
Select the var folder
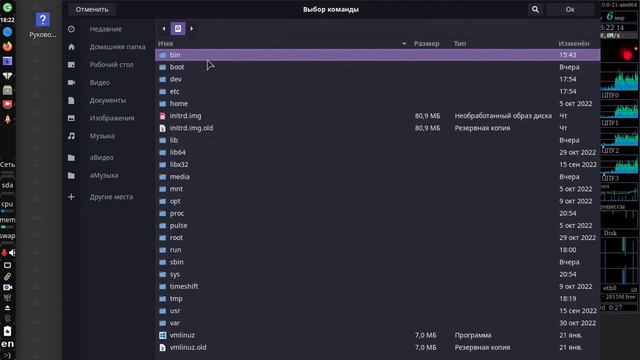click(x=378, y=323)
